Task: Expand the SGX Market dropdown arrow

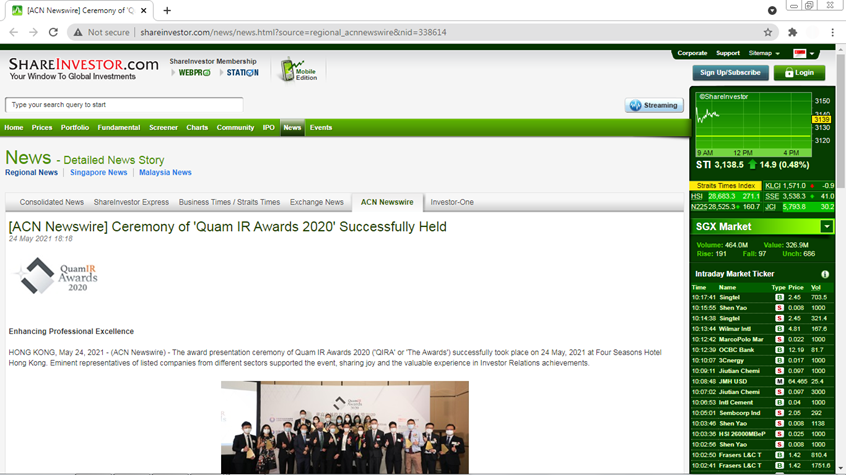Action: pos(827,226)
